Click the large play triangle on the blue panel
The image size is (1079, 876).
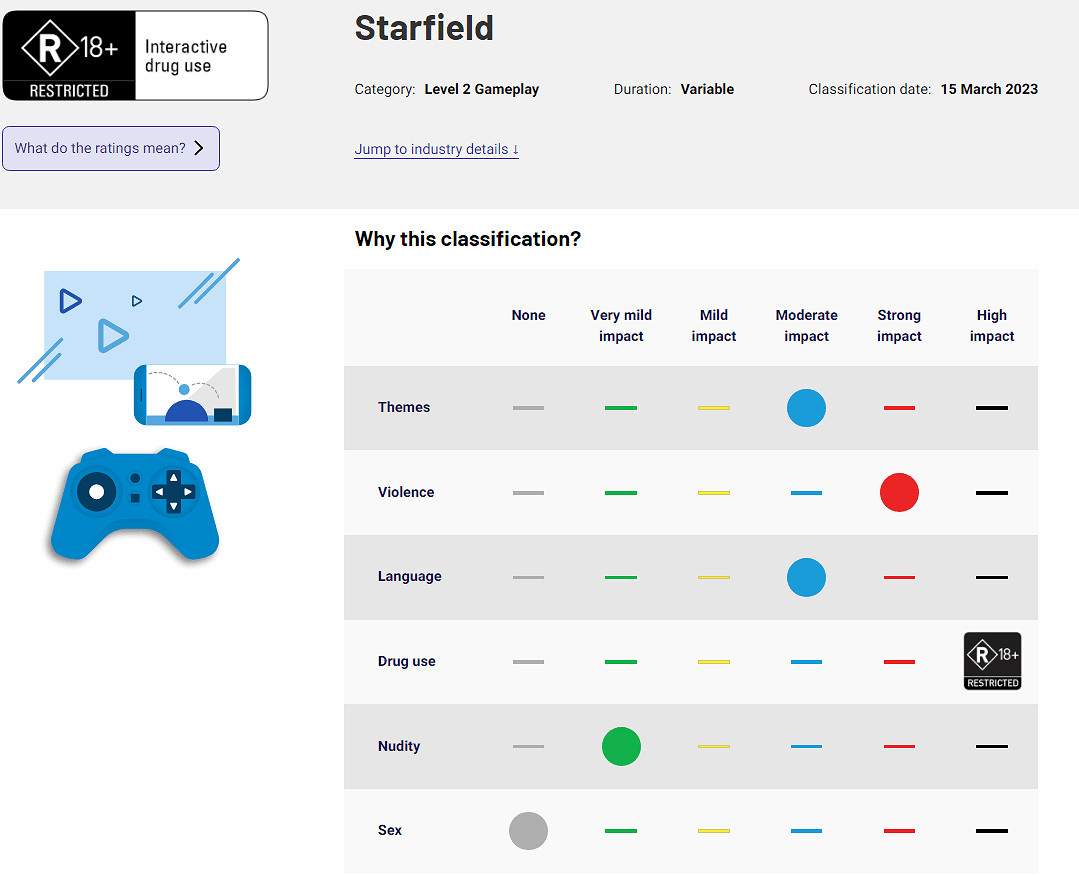(x=112, y=336)
